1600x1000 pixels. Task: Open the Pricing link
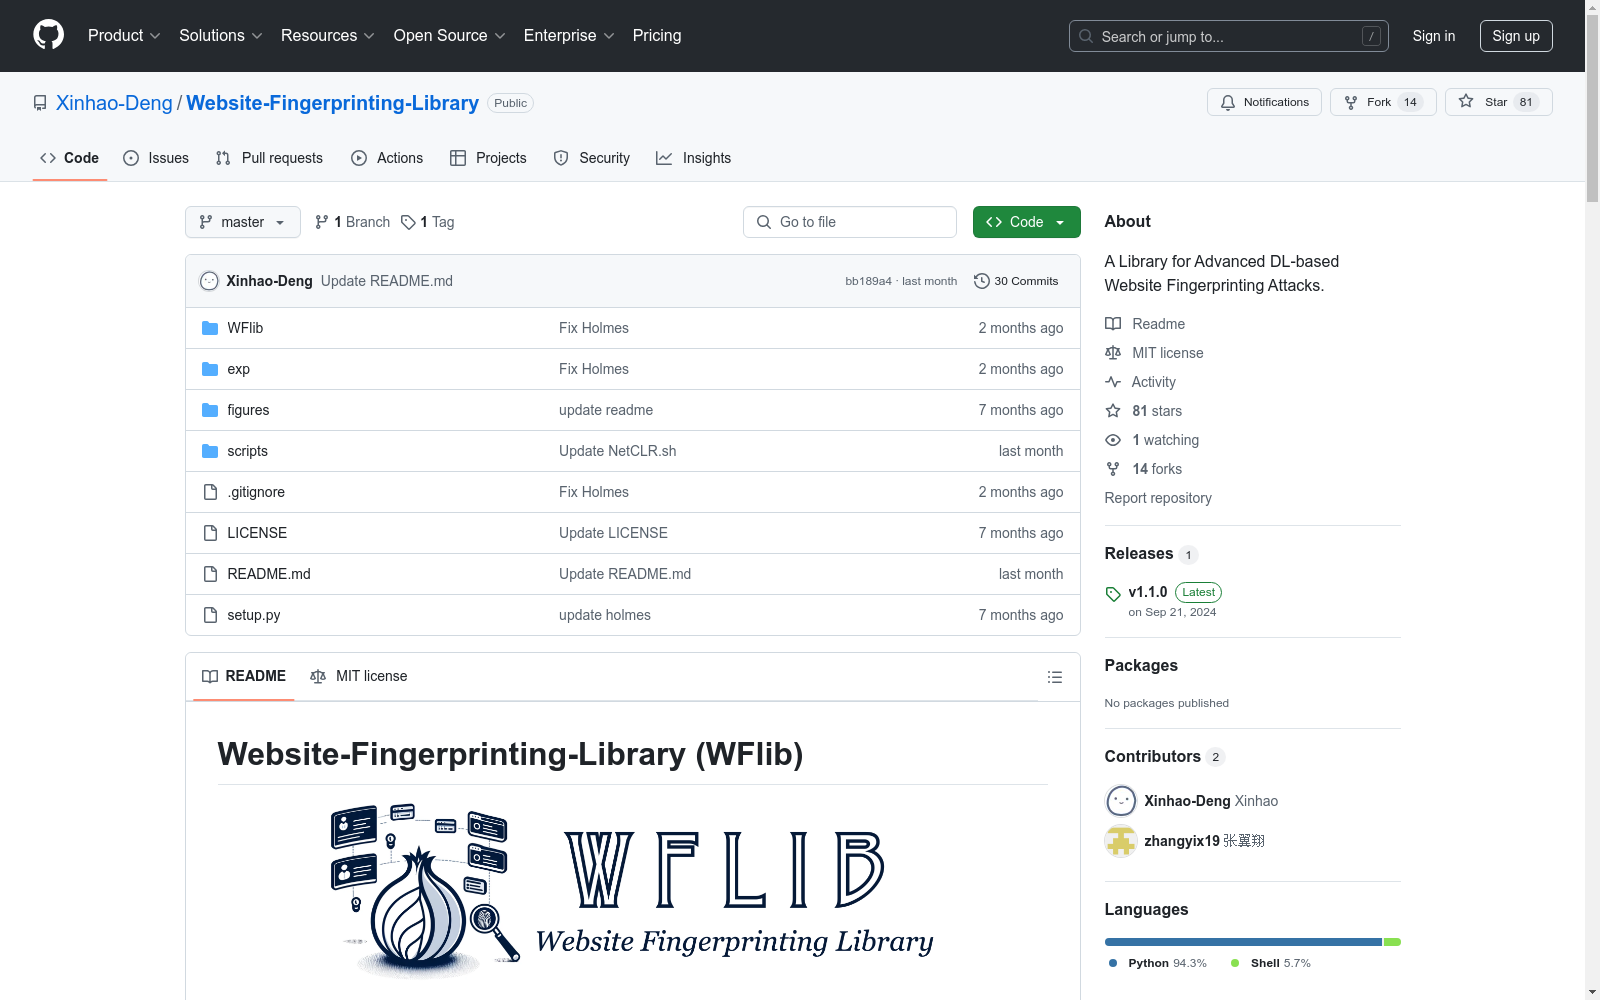tap(657, 35)
